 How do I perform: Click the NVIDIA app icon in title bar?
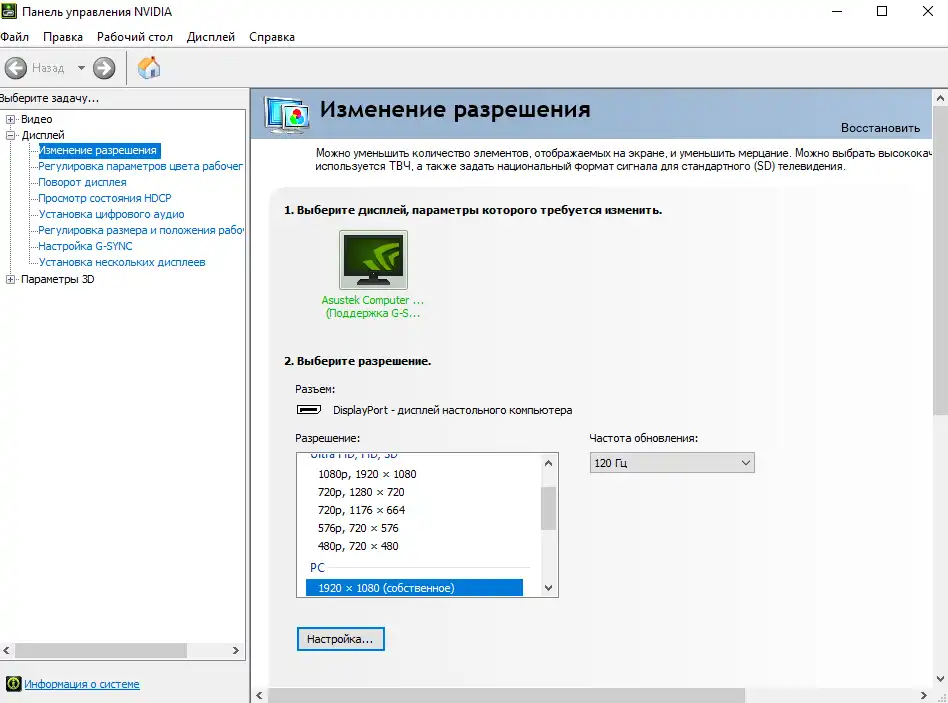click(x=8, y=11)
